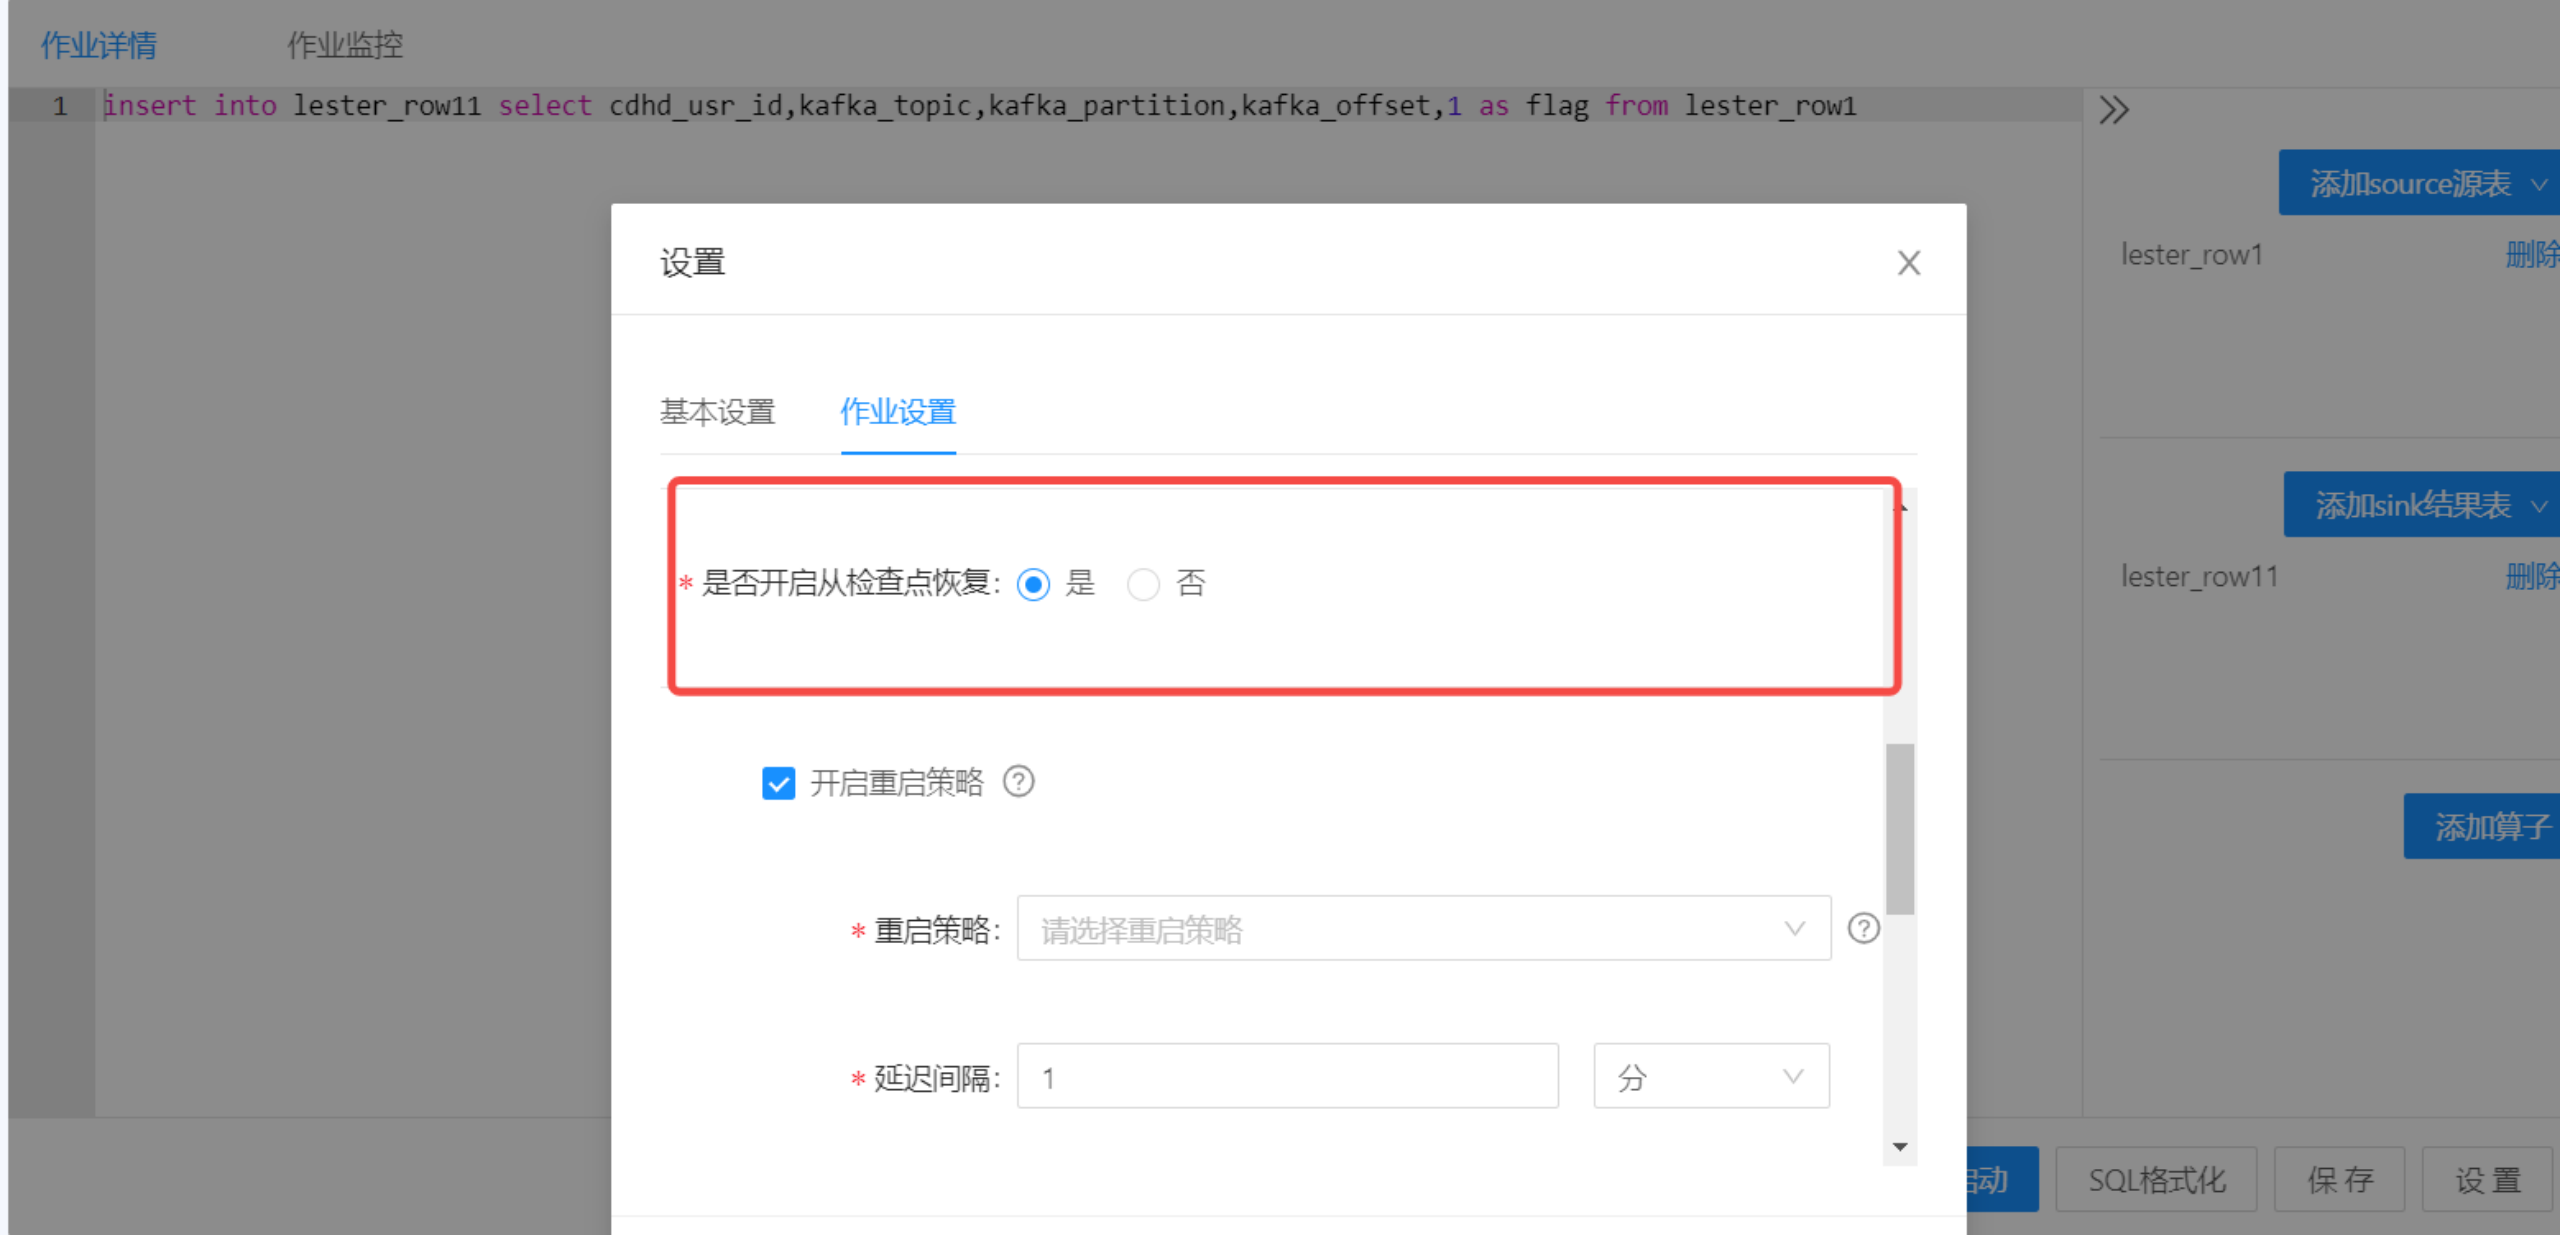Open the 作业监控 tab

tap(345, 45)
